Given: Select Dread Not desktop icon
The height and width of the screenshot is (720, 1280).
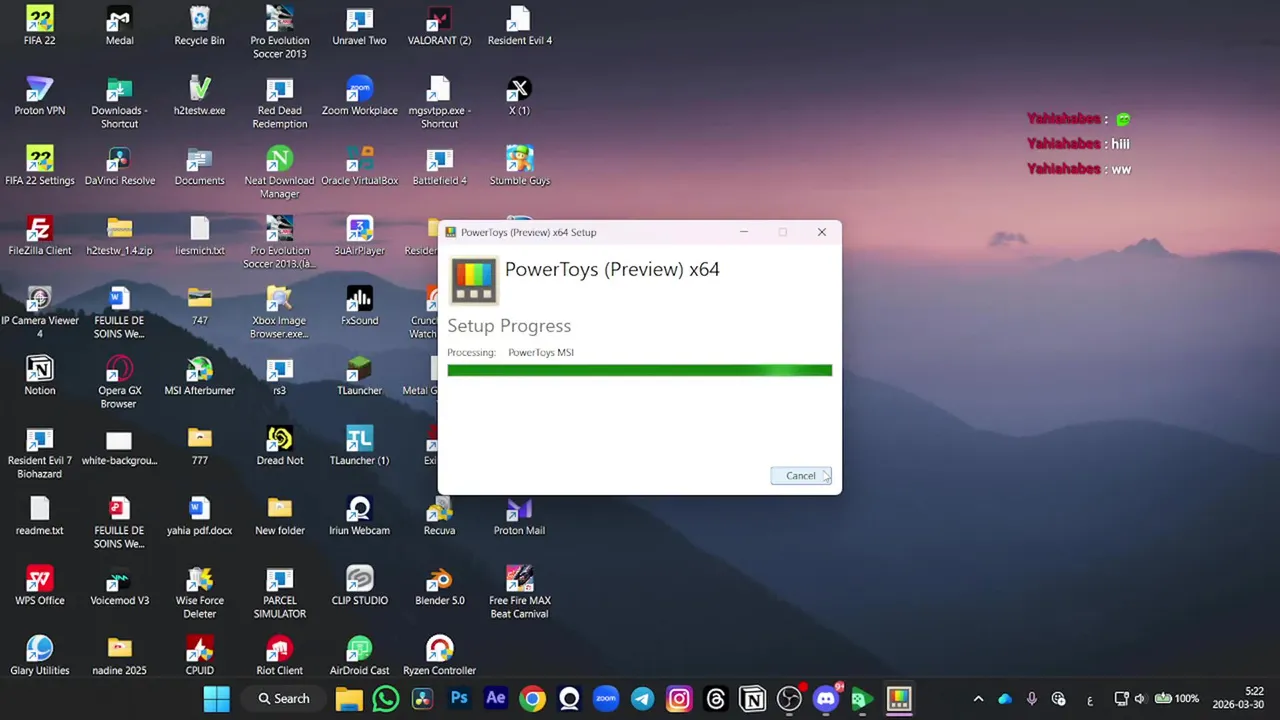Looking at the screenshot, I should [280, 445].
